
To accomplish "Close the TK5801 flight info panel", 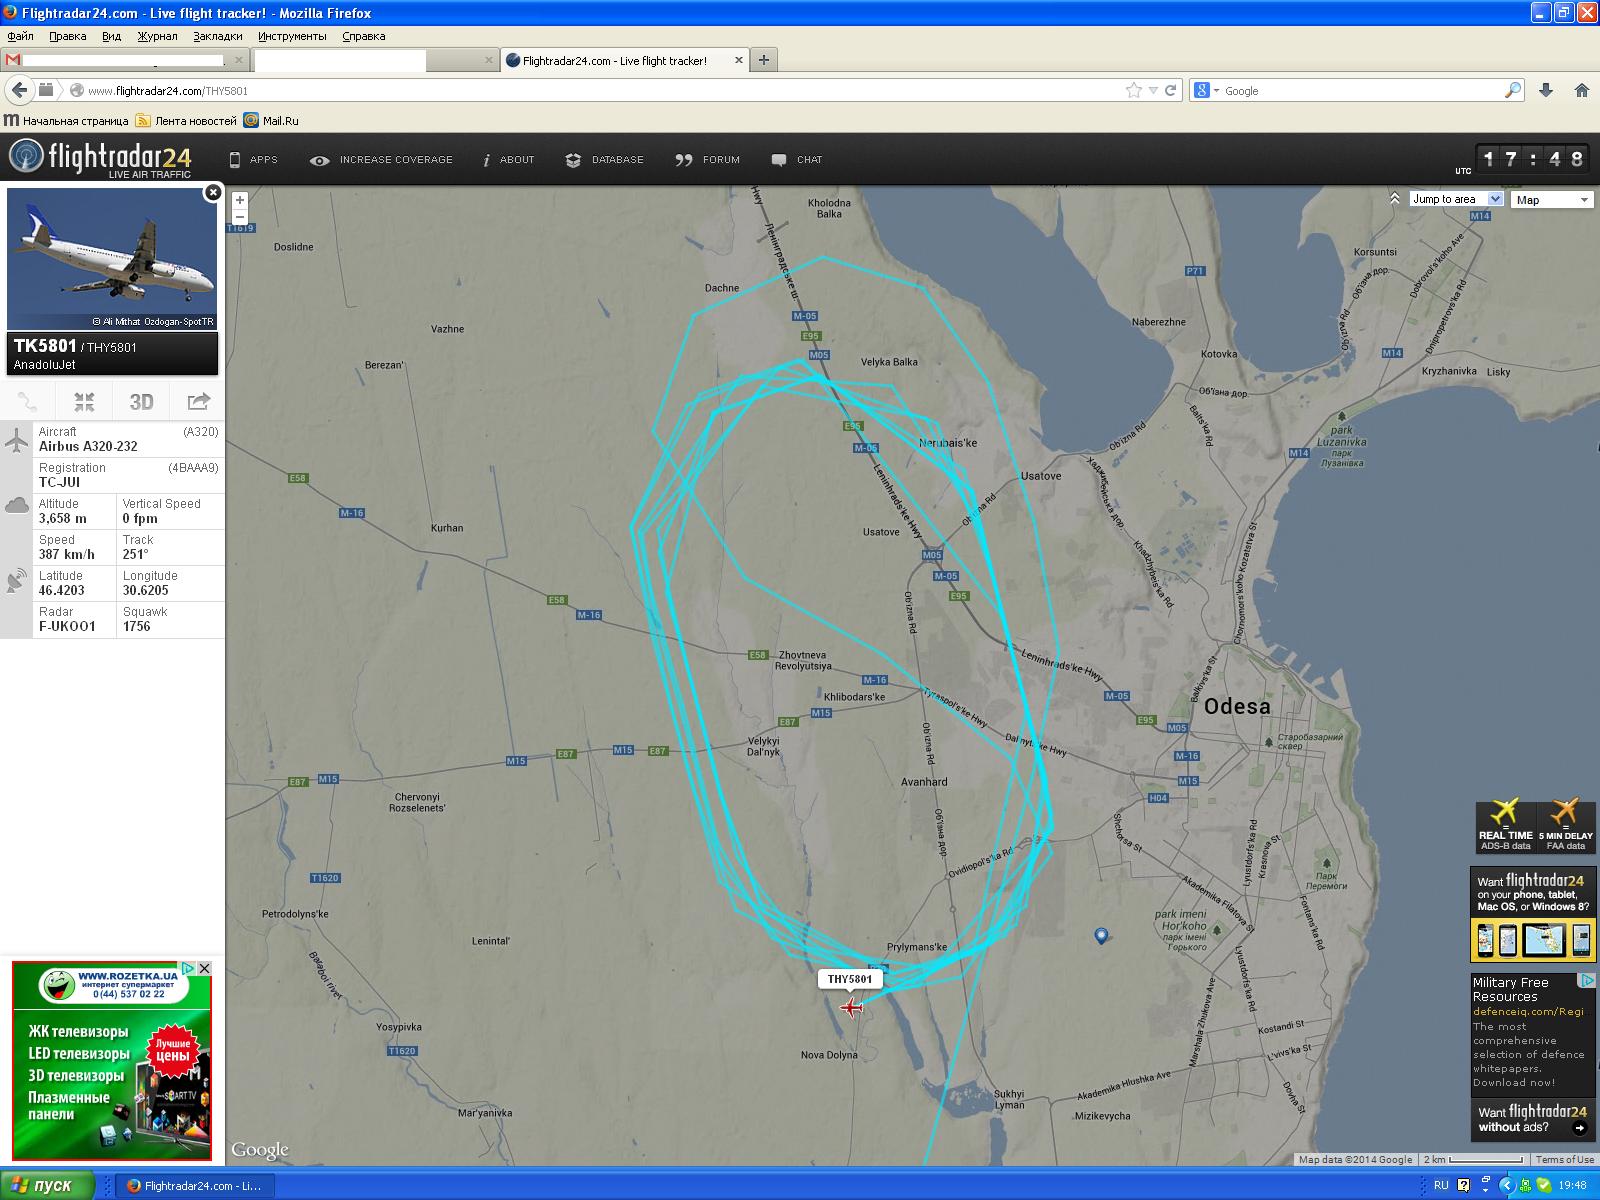I will 212,193.
